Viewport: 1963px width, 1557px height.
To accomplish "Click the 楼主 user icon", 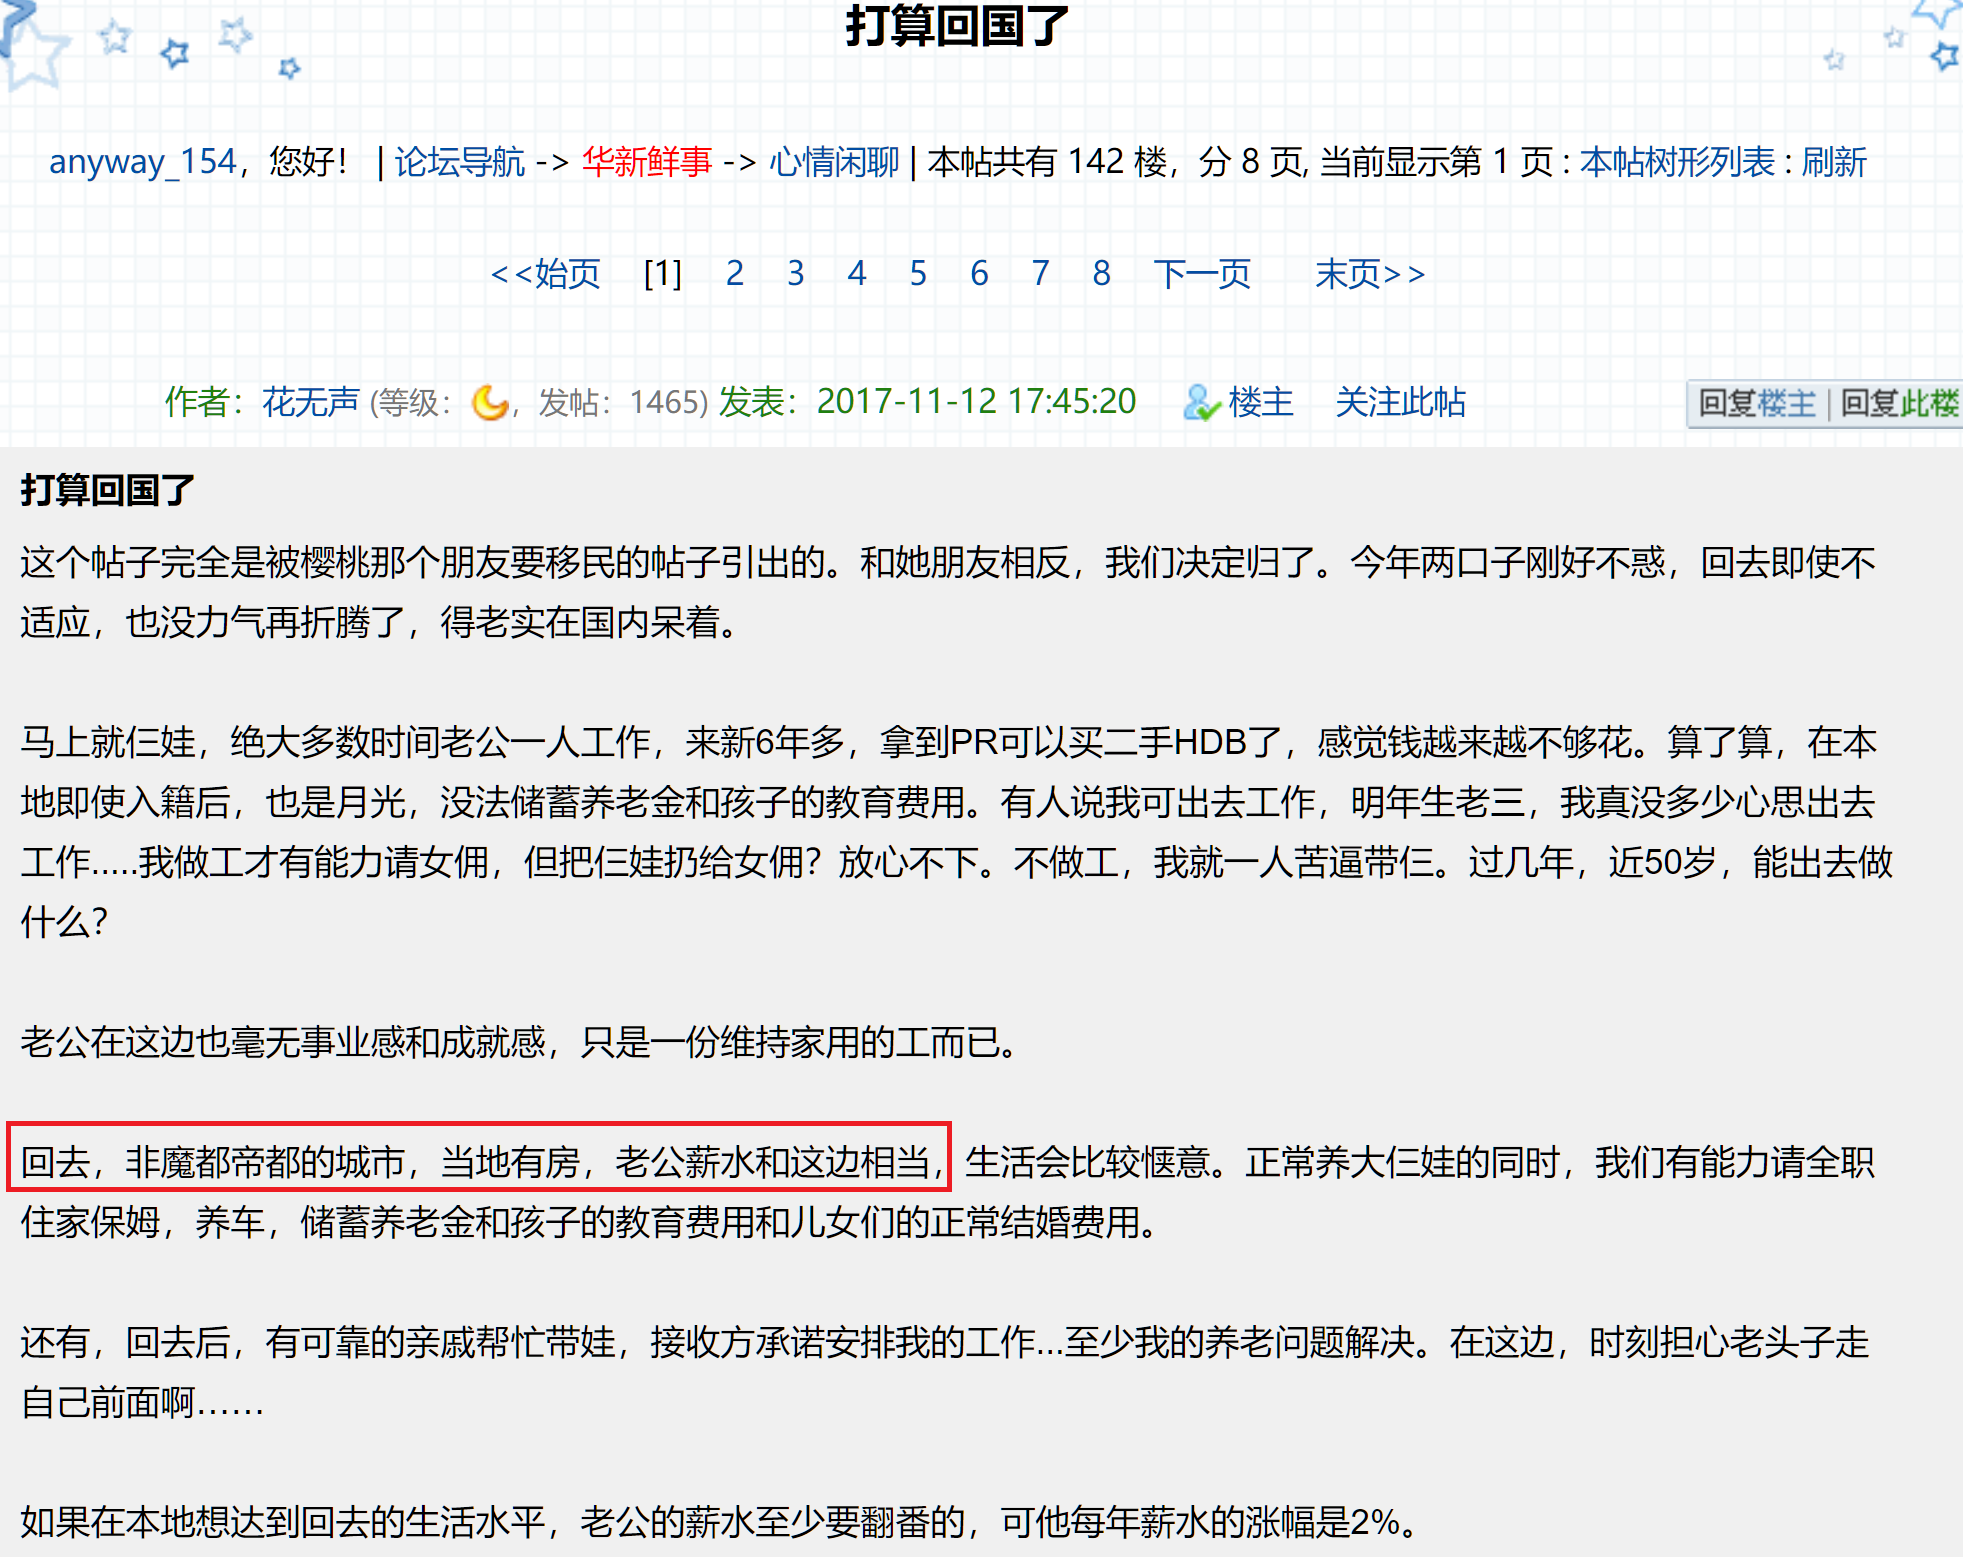I will coord(1201,402).
